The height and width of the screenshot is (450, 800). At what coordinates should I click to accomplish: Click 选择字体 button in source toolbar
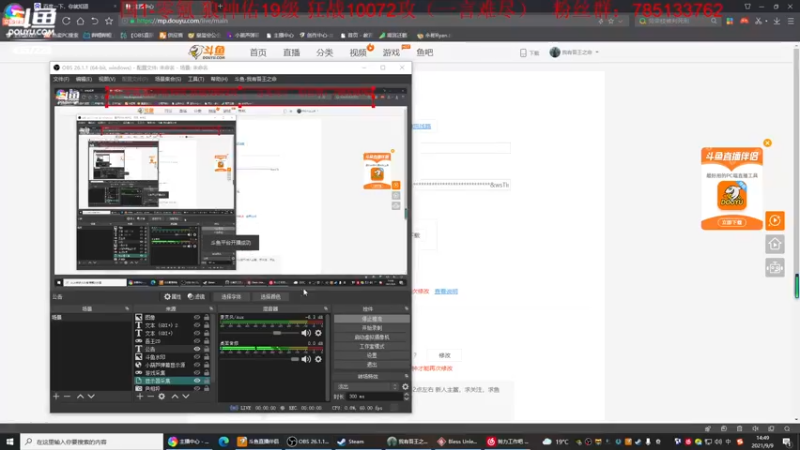231,296
